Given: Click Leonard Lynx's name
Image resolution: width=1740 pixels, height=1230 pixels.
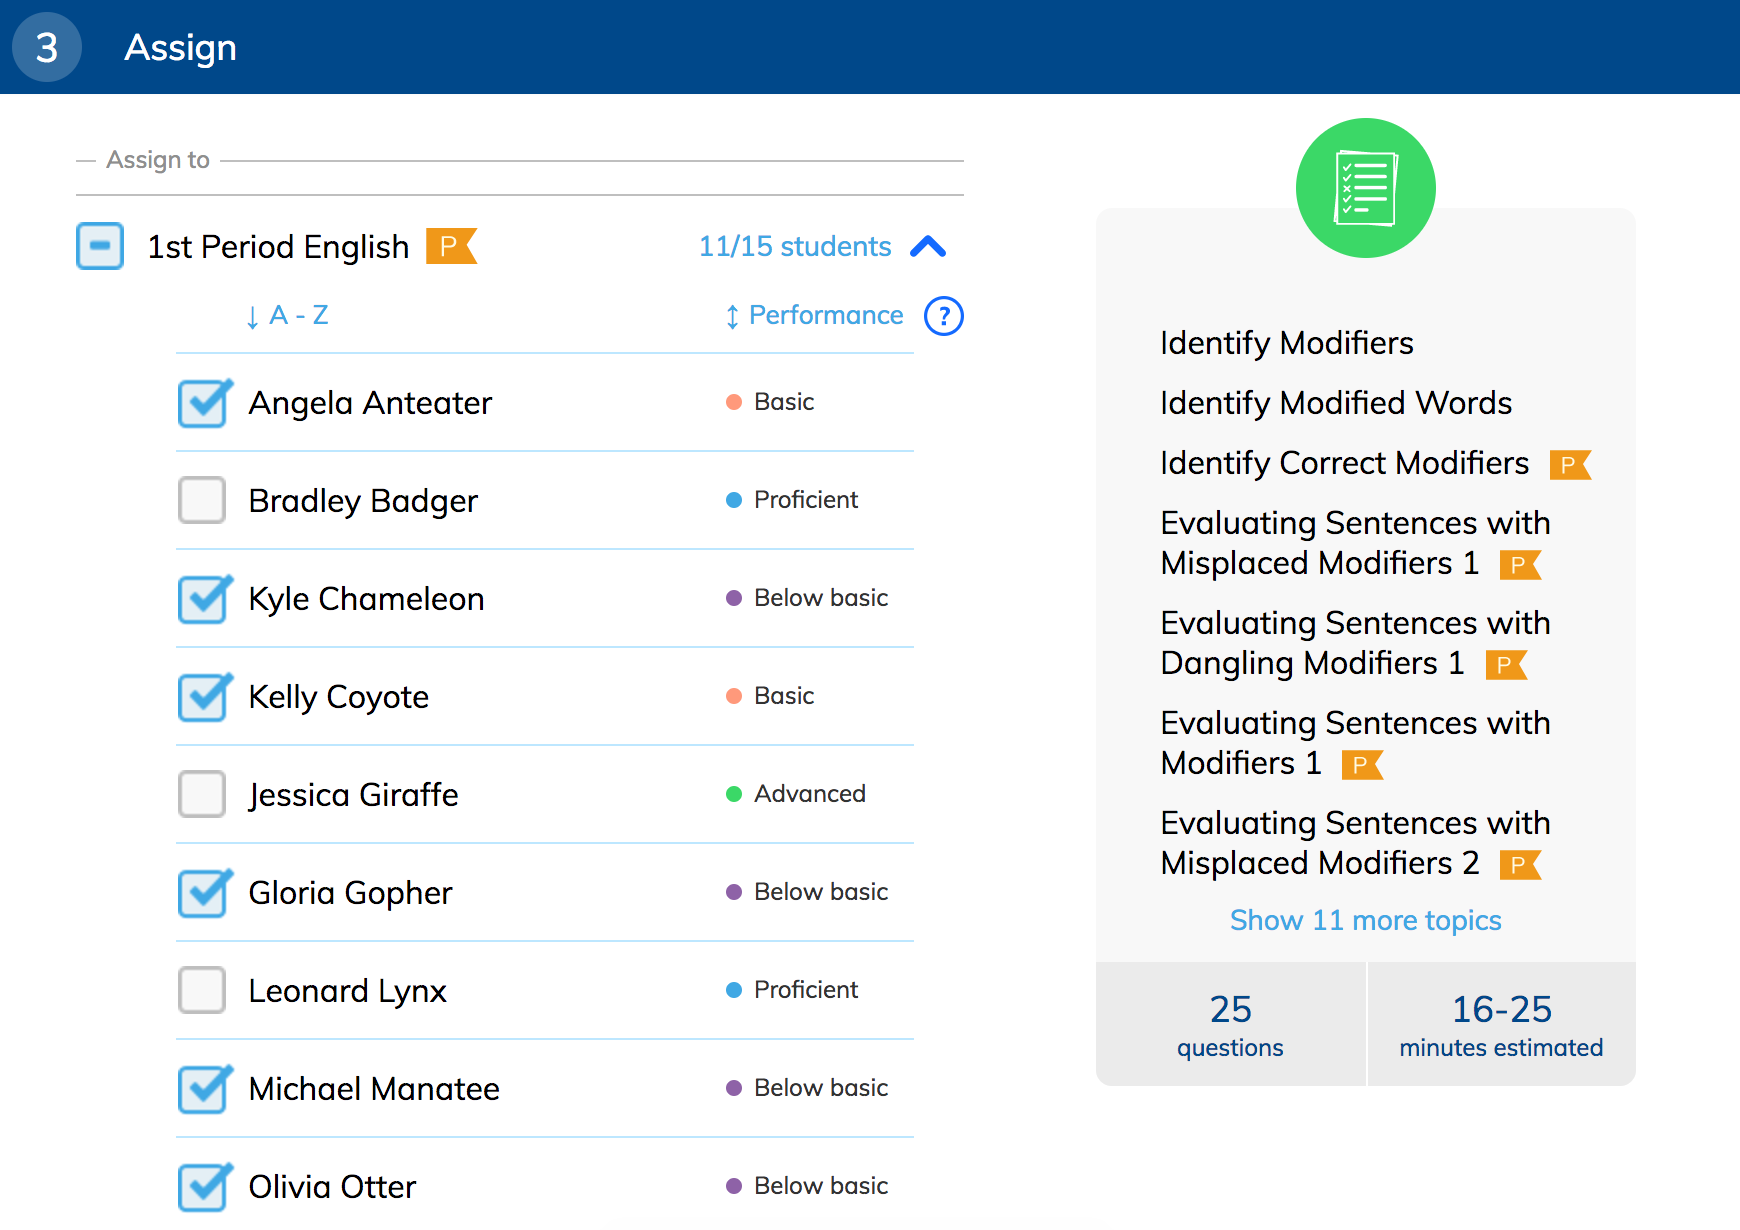Looking at the screenshot, I should [x=347, y=991].
